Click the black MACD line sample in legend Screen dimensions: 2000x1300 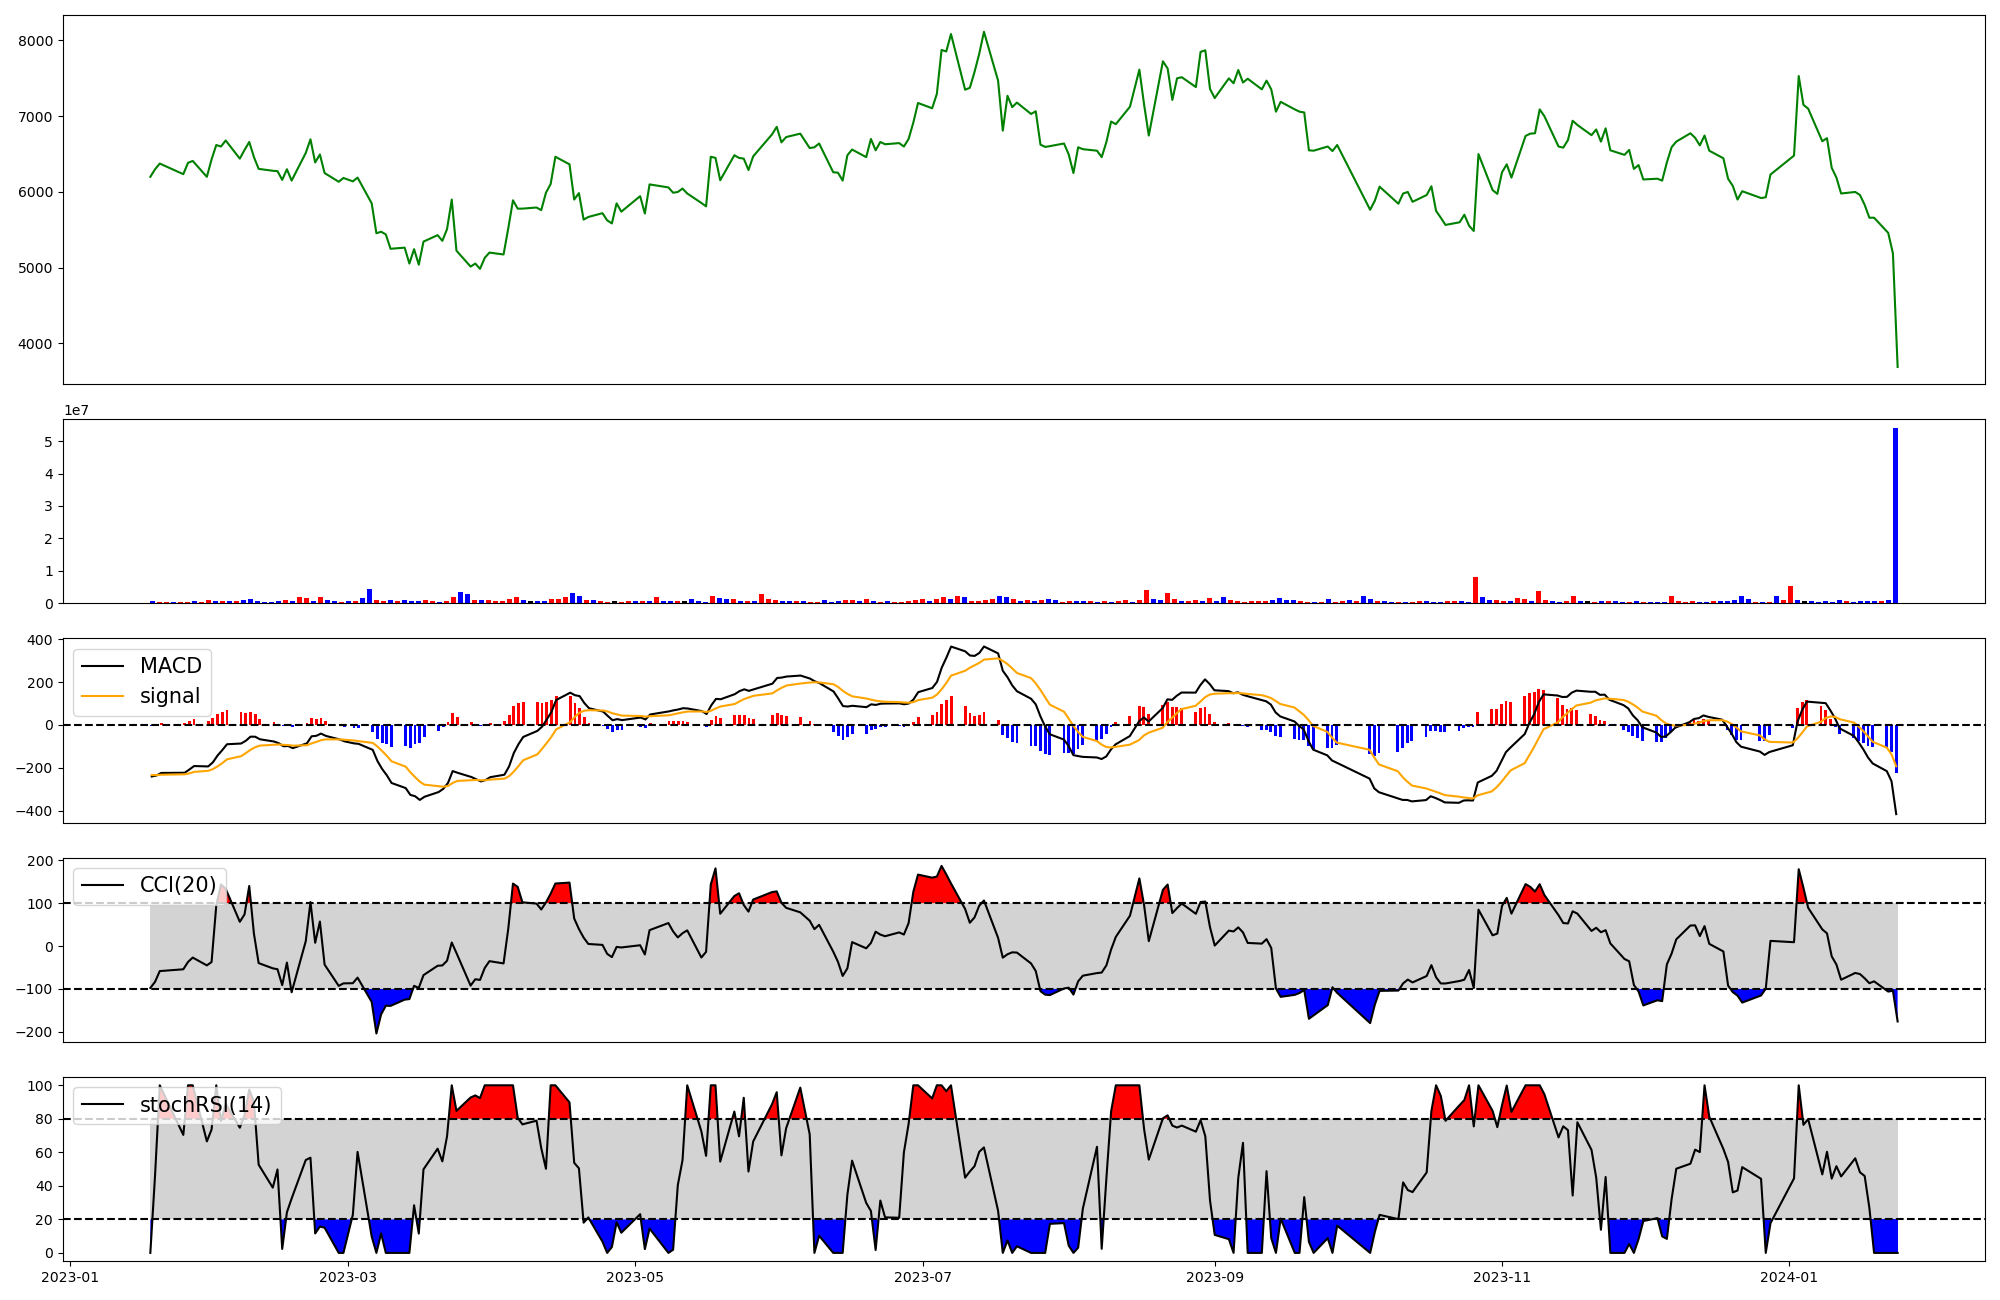click(x=103, y=667)
